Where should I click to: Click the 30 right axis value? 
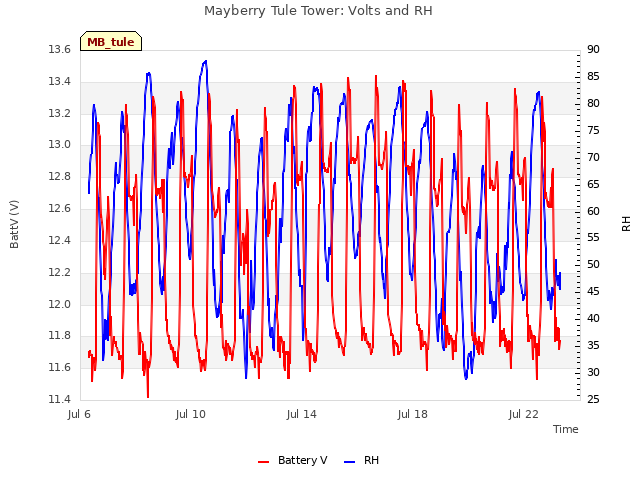coord(593,372)
